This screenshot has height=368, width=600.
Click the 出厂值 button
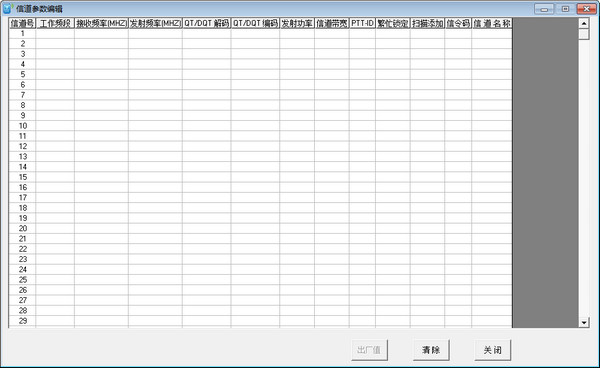click(369, 350)
